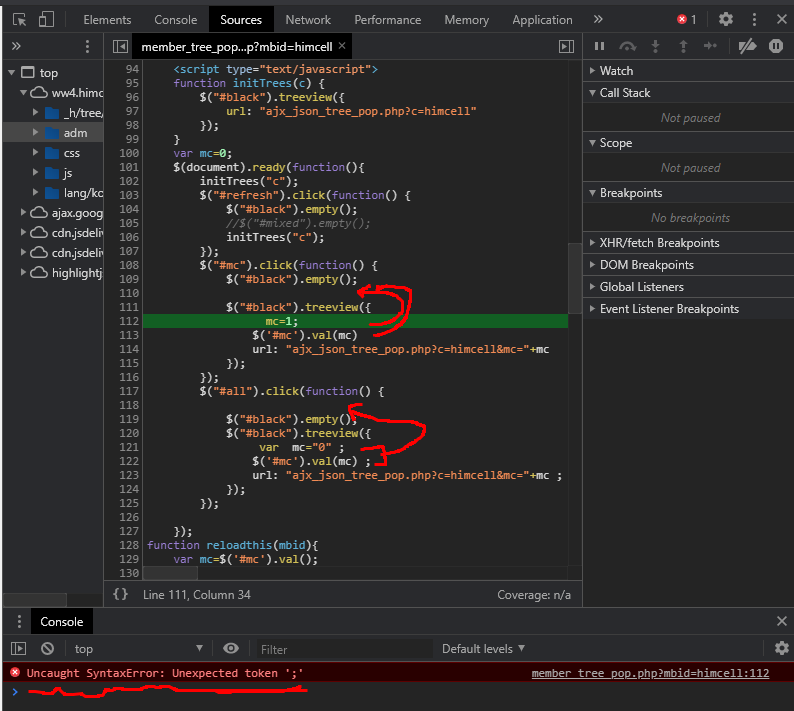
Task: Click the pause script execution button
Action: [x=600, y=46]
